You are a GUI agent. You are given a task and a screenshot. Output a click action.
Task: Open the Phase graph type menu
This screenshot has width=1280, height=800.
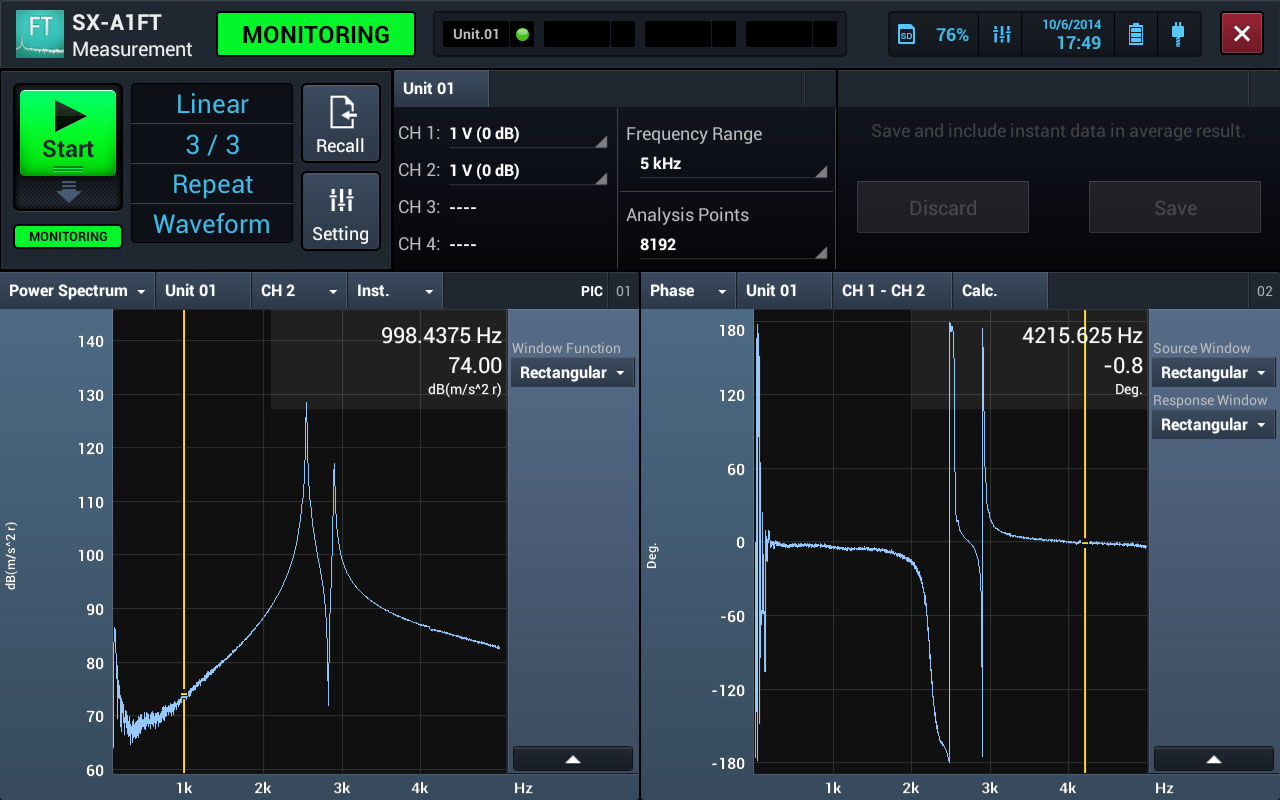687,291
